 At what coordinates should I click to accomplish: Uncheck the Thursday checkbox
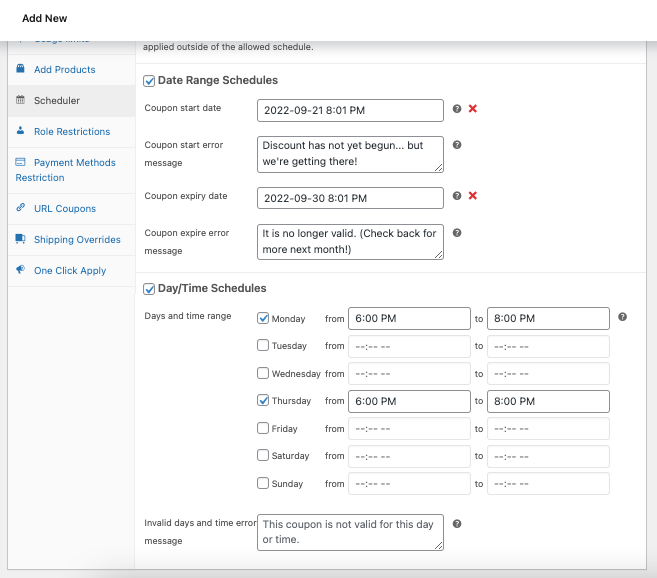(263, 400)
